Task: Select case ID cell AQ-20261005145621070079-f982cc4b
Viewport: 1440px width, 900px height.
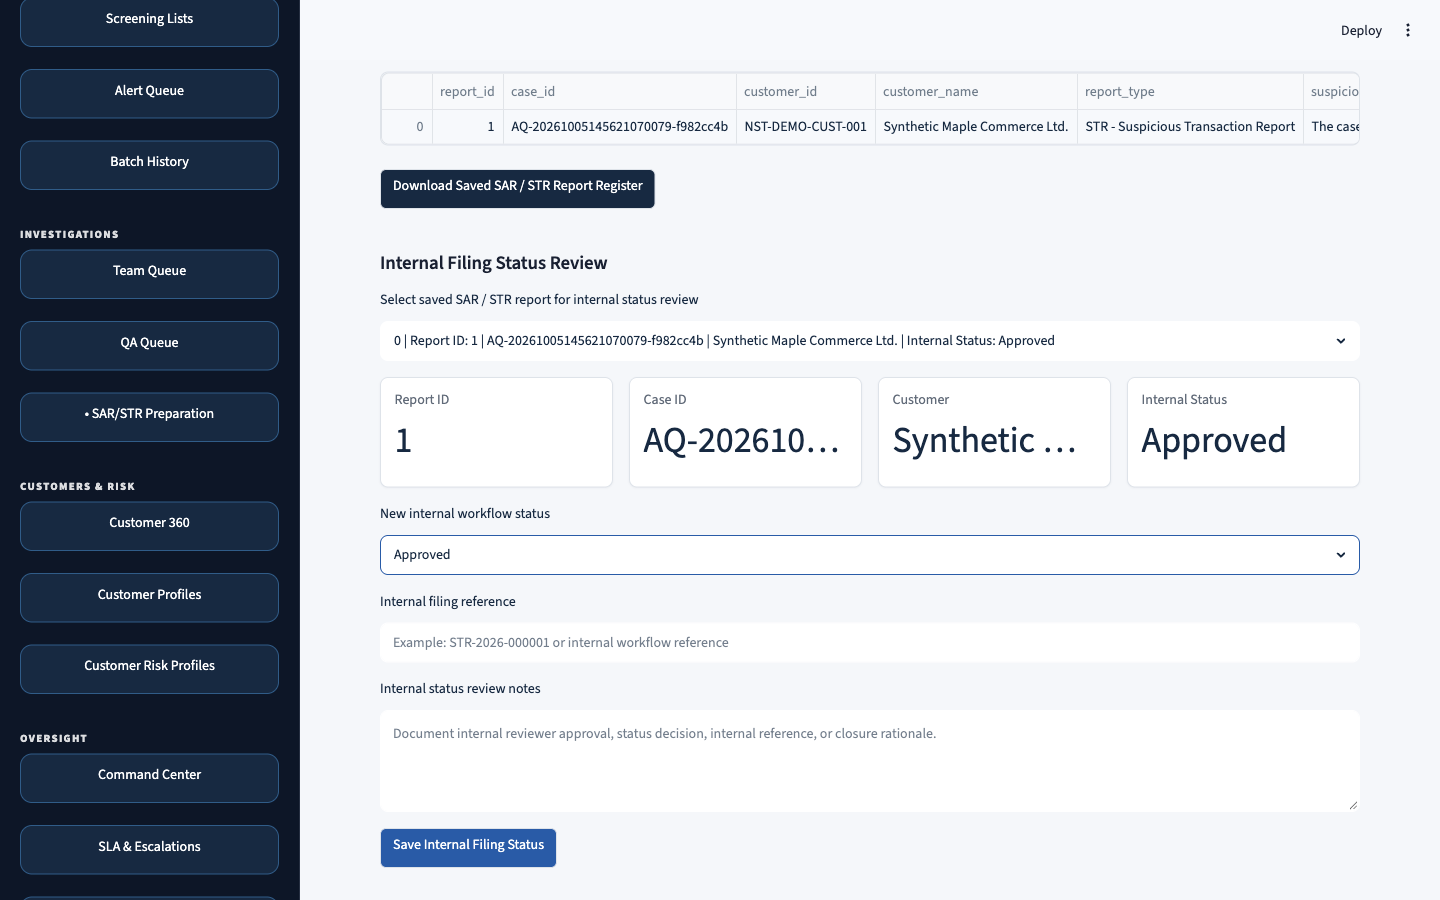Action: click(619, 127)
